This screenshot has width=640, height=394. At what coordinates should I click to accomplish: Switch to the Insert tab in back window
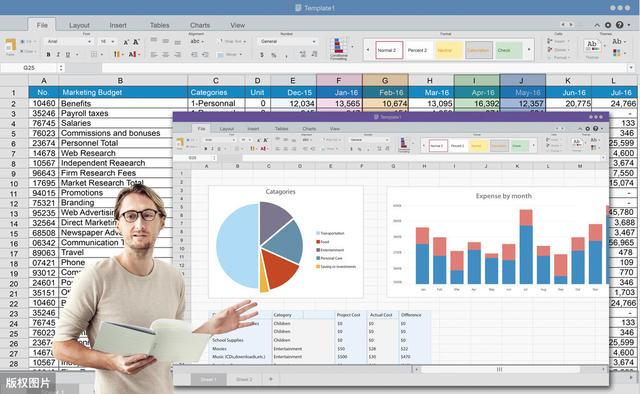[118, 25]
